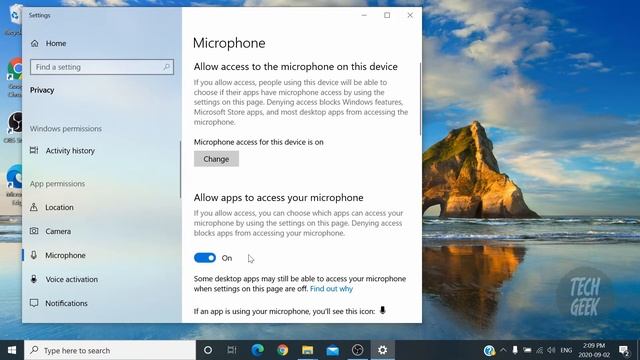Click the Settings gear on taskbar
This screenshot has width=640, height=360.
click(382, 350)
